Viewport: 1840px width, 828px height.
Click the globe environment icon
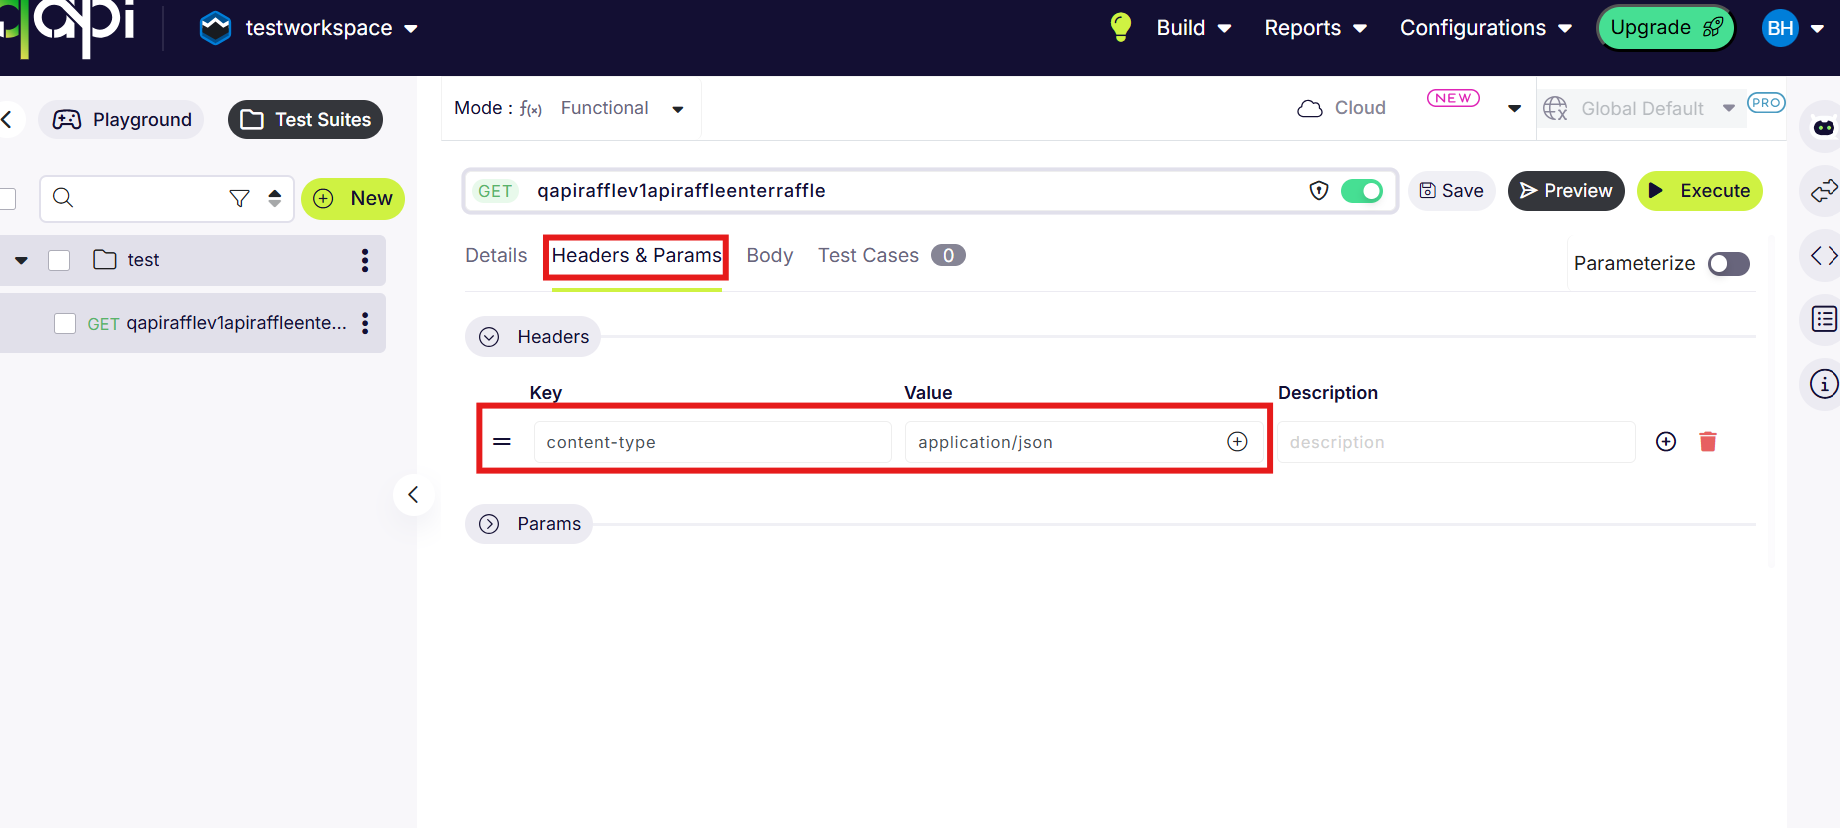pyautogui.click(x=1555, y=108)
